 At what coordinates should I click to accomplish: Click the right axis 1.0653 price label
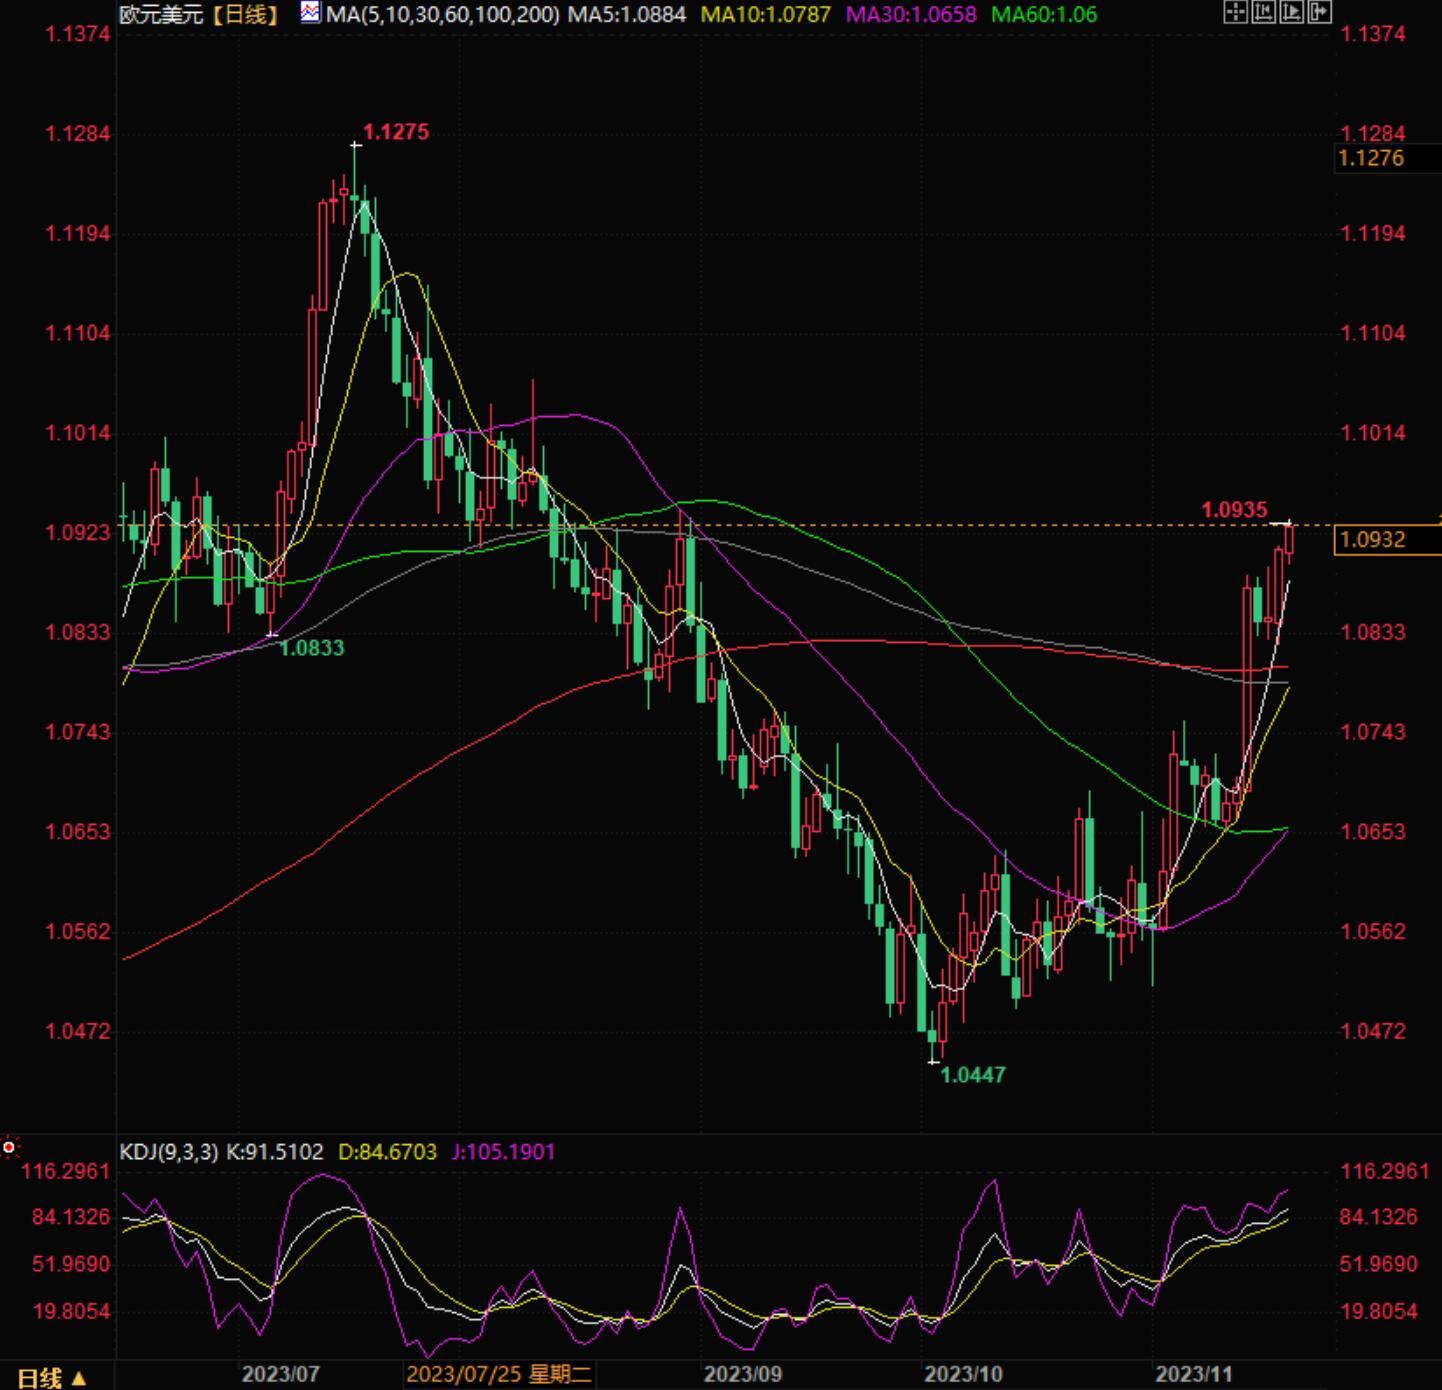click(1373, 832)
